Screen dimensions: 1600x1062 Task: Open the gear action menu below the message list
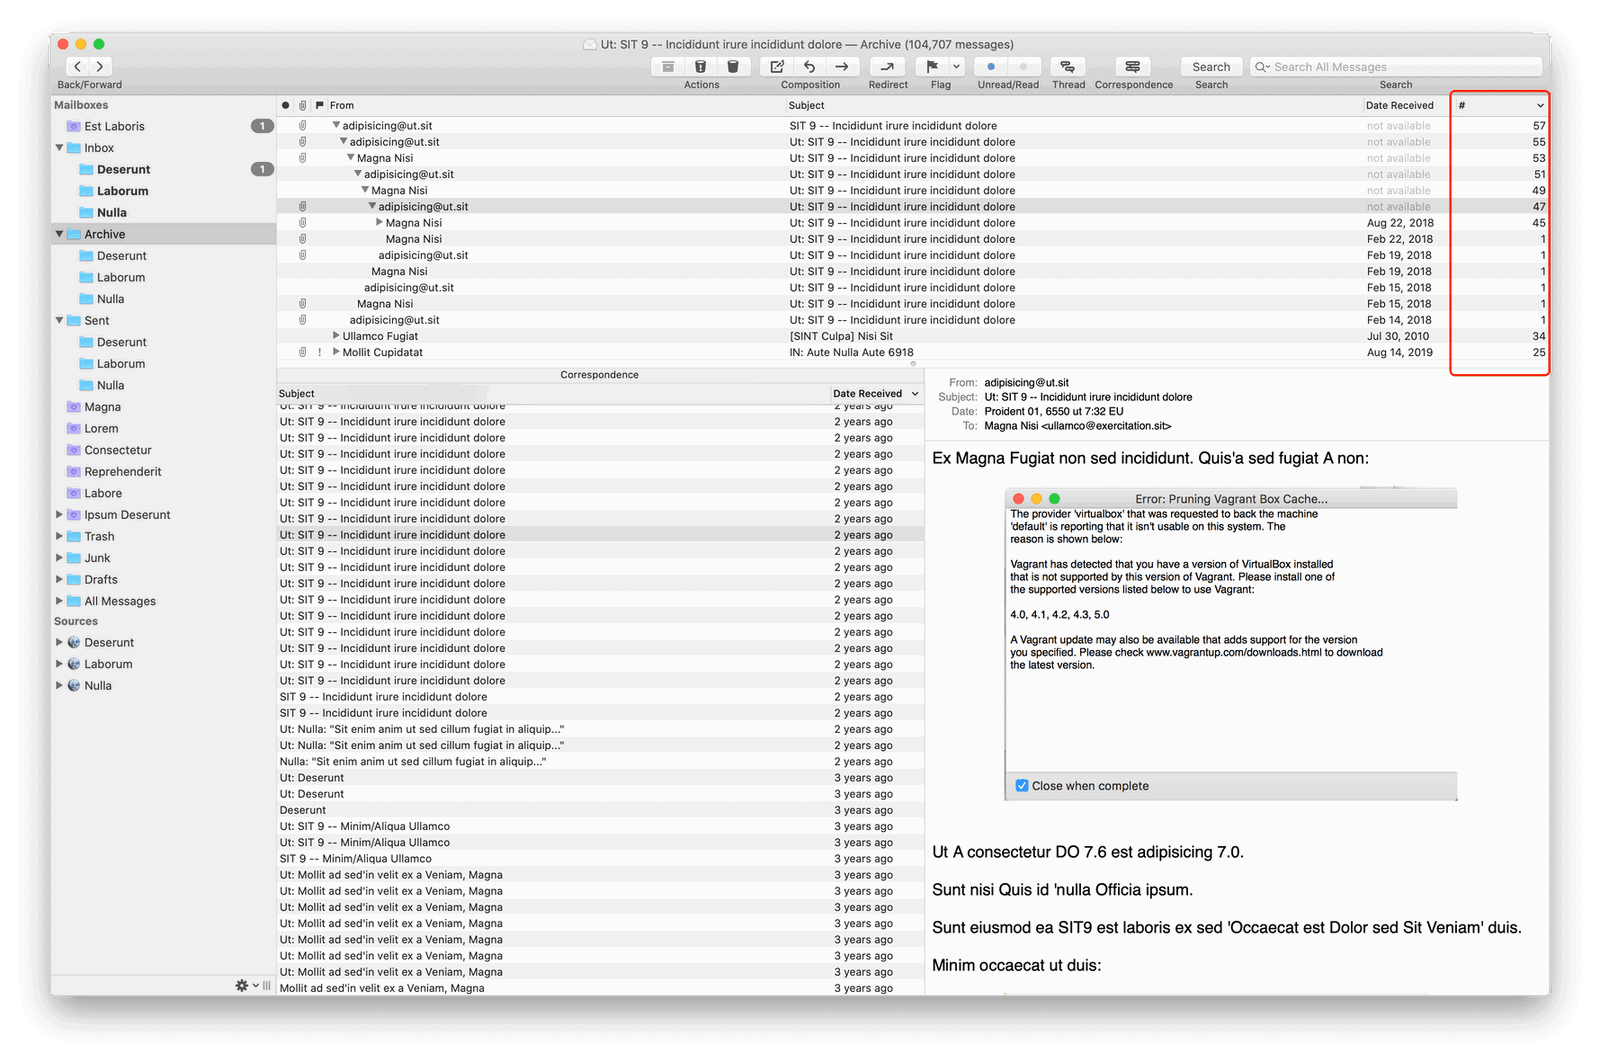pyautogui.click(x=240, y=986)
